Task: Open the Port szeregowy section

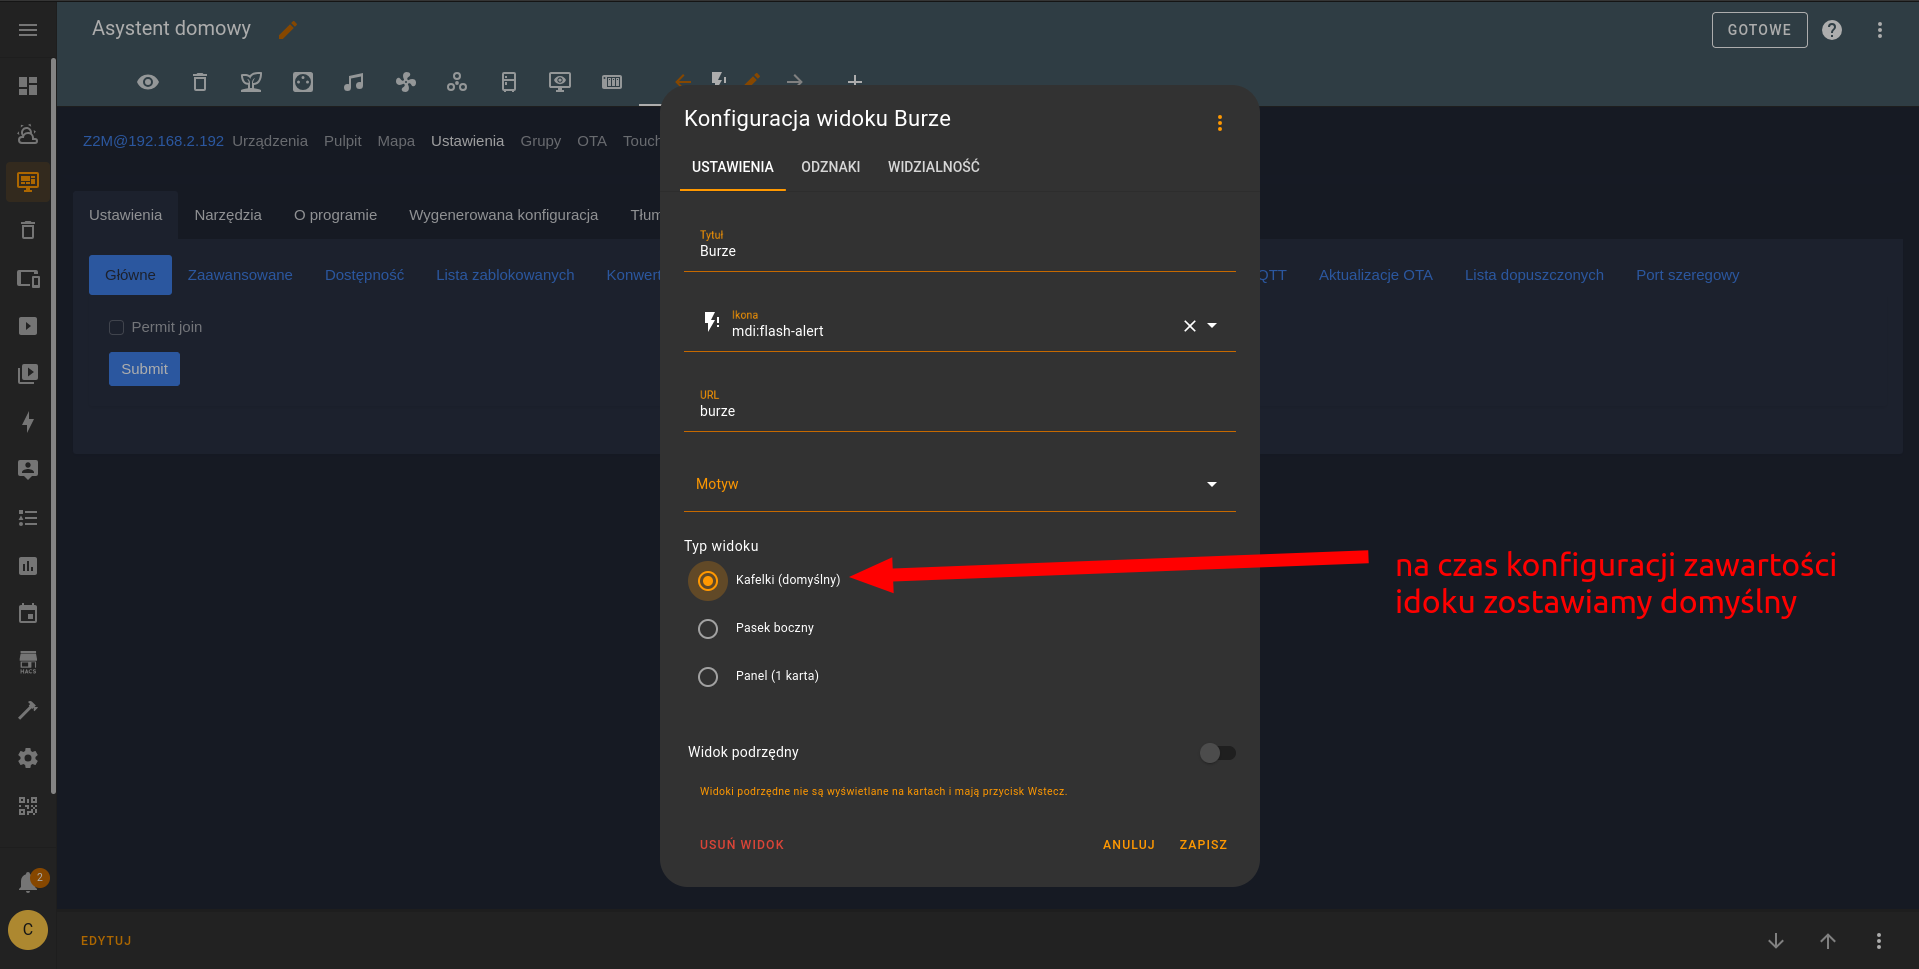Action: (x=1688, y=275)
